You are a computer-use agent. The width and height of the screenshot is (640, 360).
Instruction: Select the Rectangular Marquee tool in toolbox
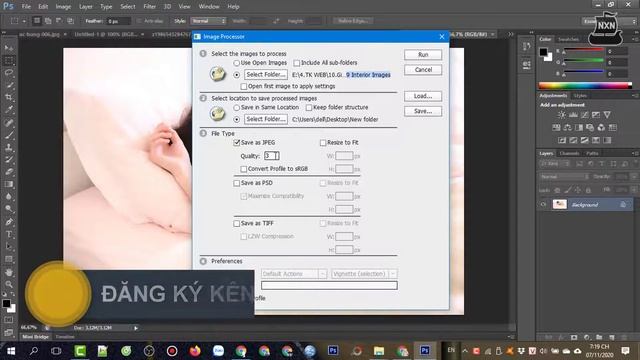(x=9, y=61)
